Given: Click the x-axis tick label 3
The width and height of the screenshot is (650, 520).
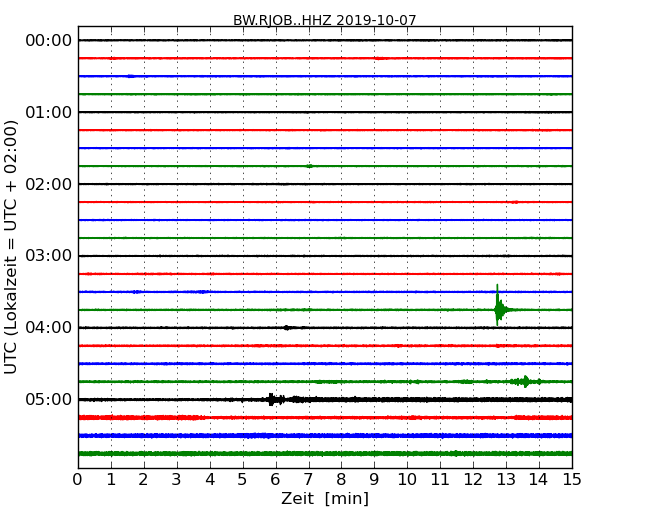Looking at the screenshot, I should click(x=177, y=479).
